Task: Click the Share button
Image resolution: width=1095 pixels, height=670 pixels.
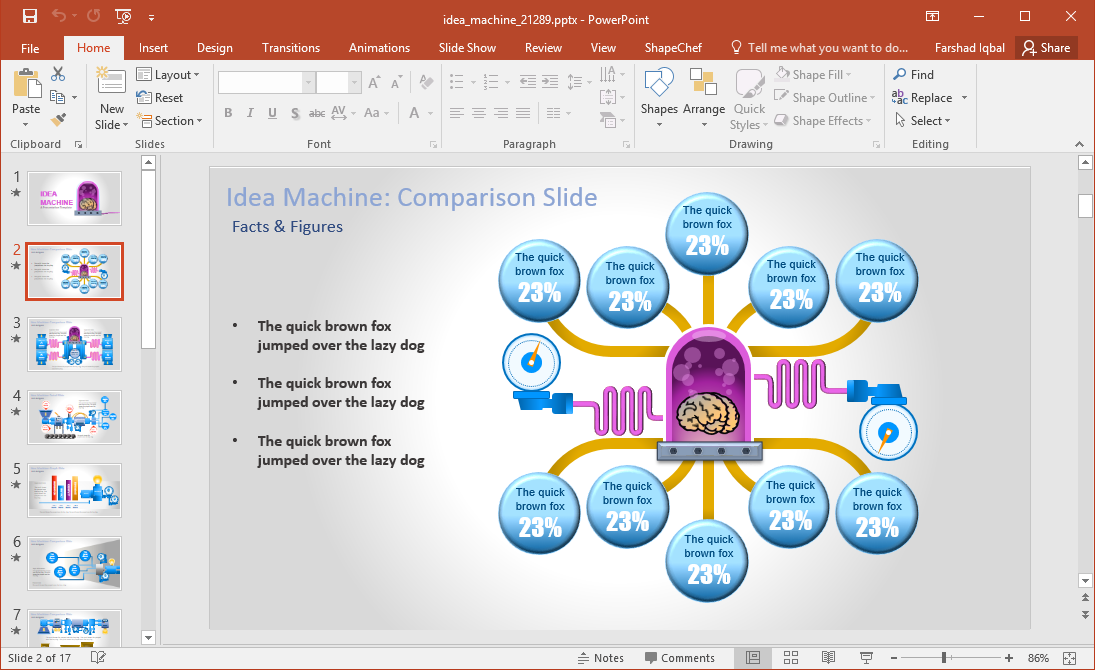Action: (x=1045, y=48)
